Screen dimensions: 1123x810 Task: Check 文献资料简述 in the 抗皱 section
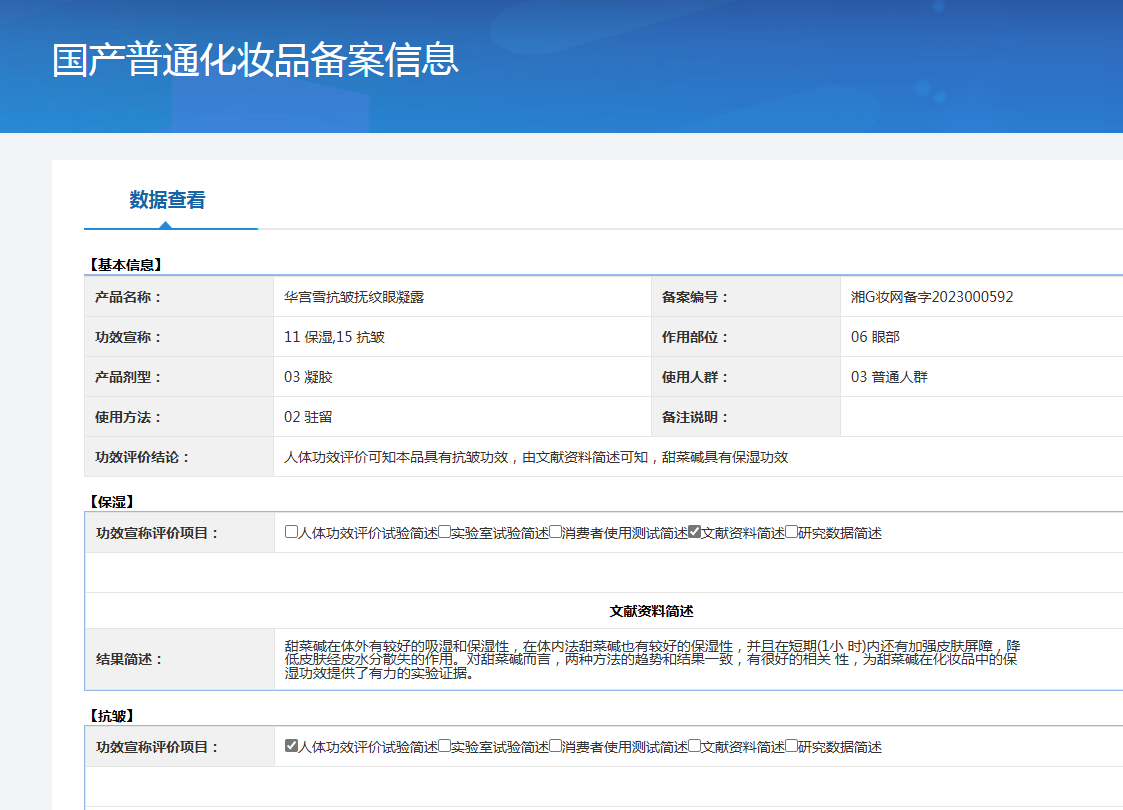[695, 746]
